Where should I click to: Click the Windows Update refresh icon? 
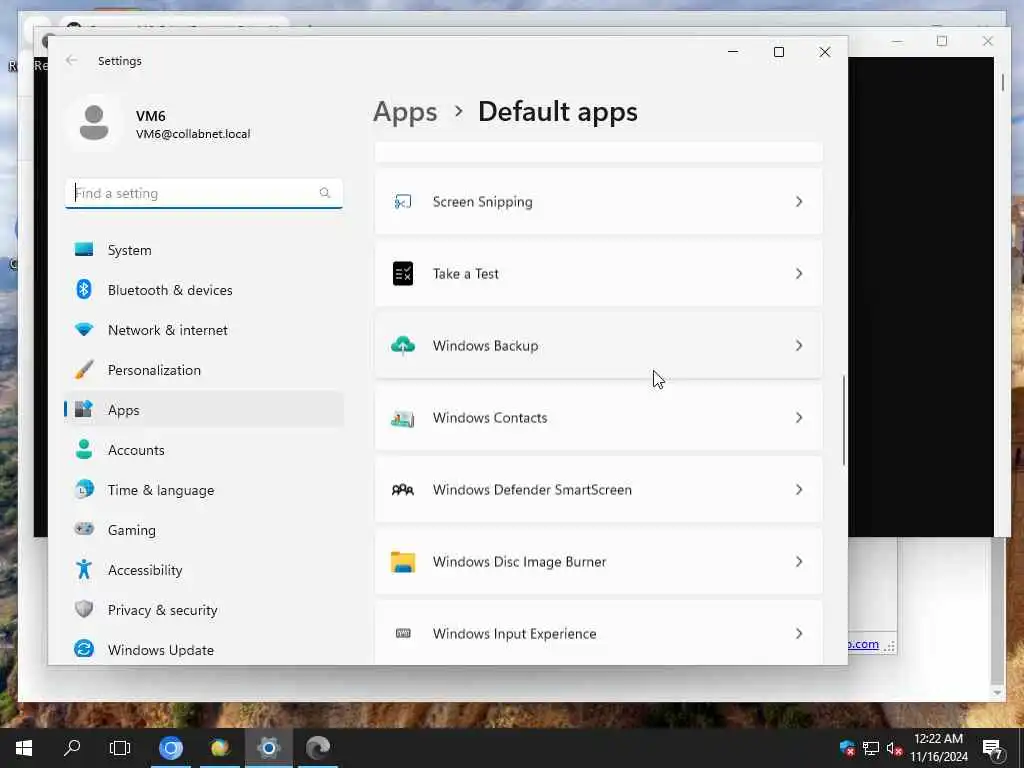point(84,649)
